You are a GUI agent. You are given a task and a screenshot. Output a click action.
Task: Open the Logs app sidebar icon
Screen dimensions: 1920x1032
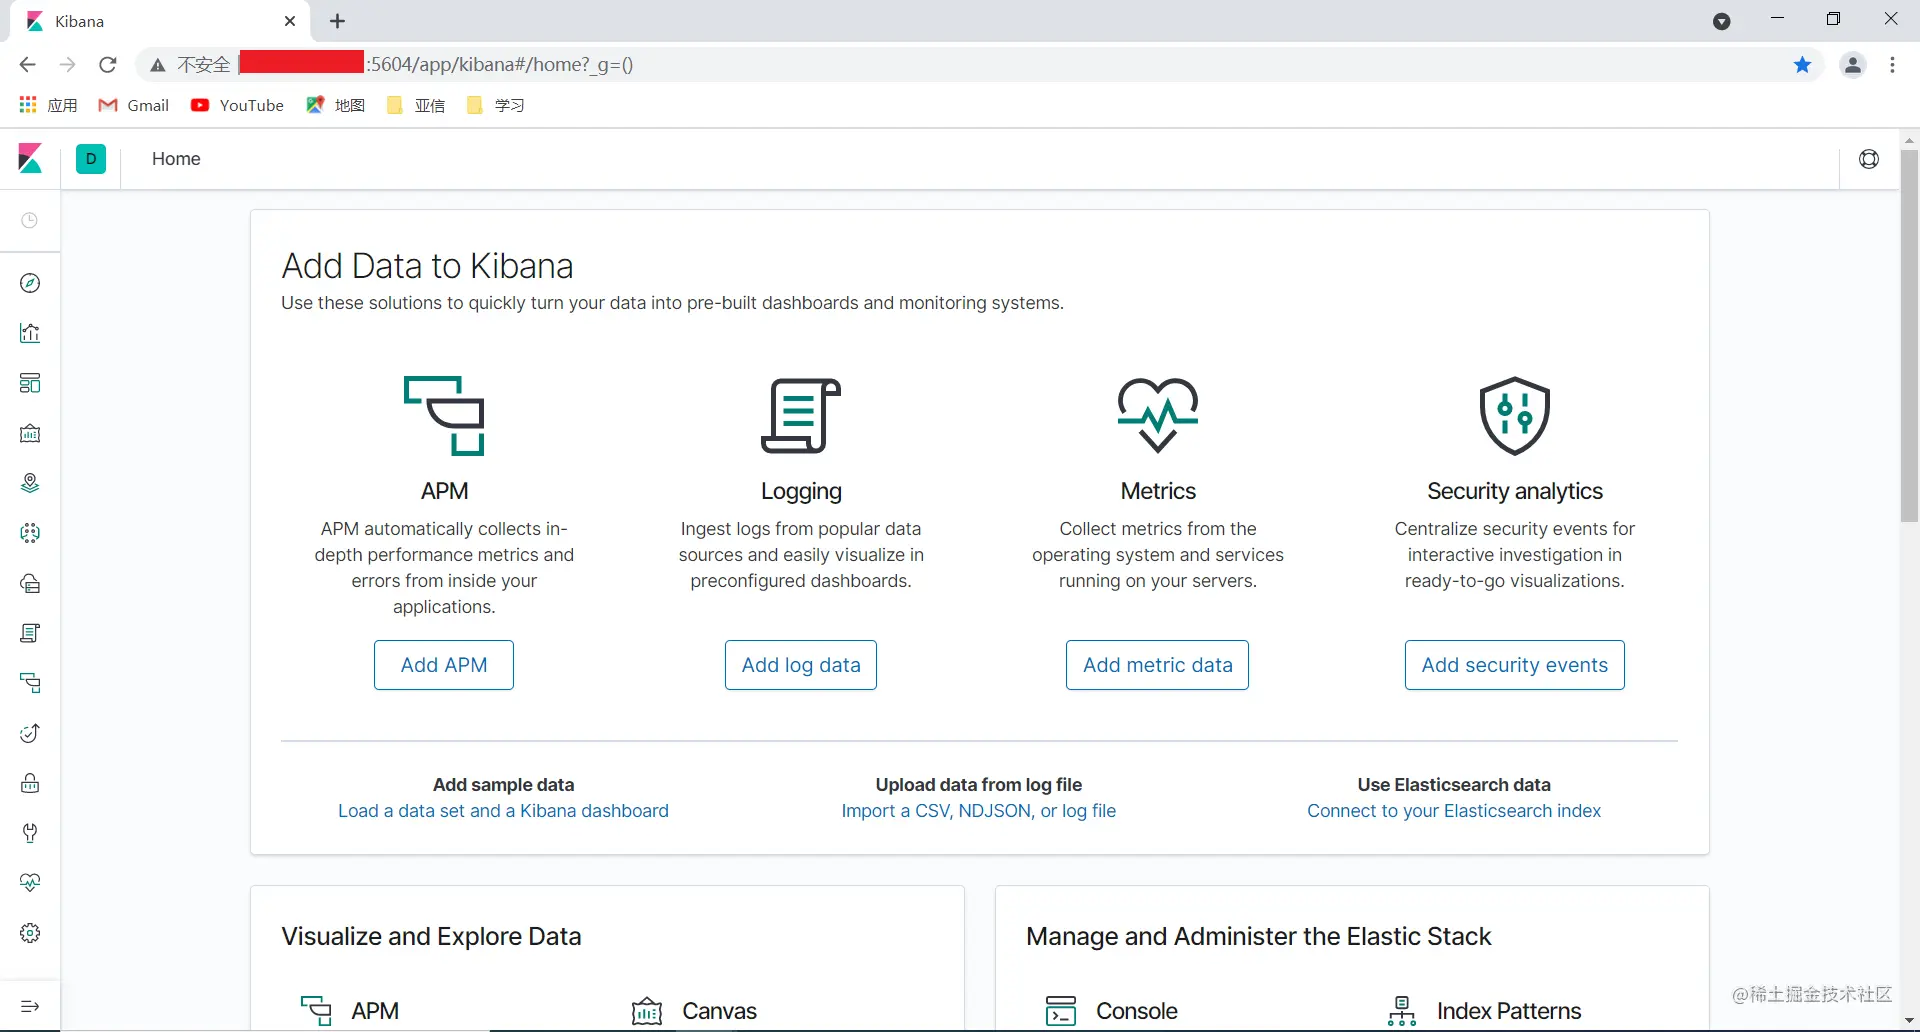(30, 633)
